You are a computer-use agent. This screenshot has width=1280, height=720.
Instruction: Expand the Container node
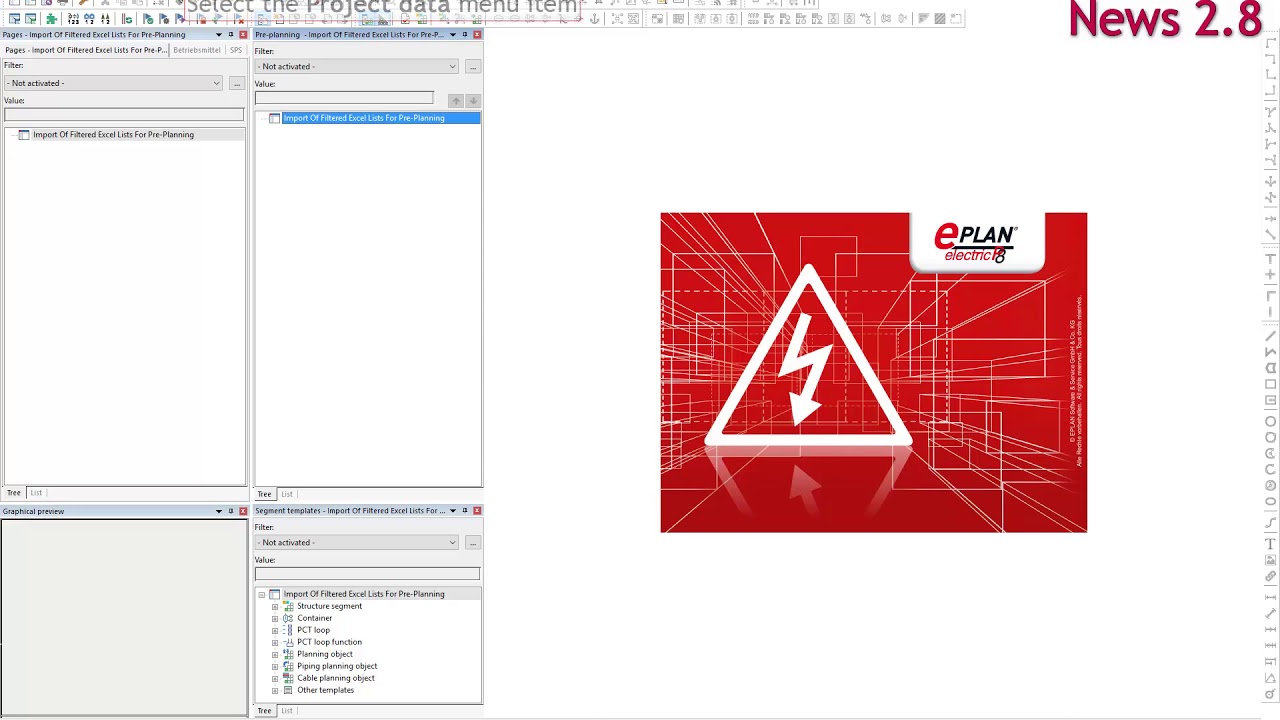coord(275,618)
